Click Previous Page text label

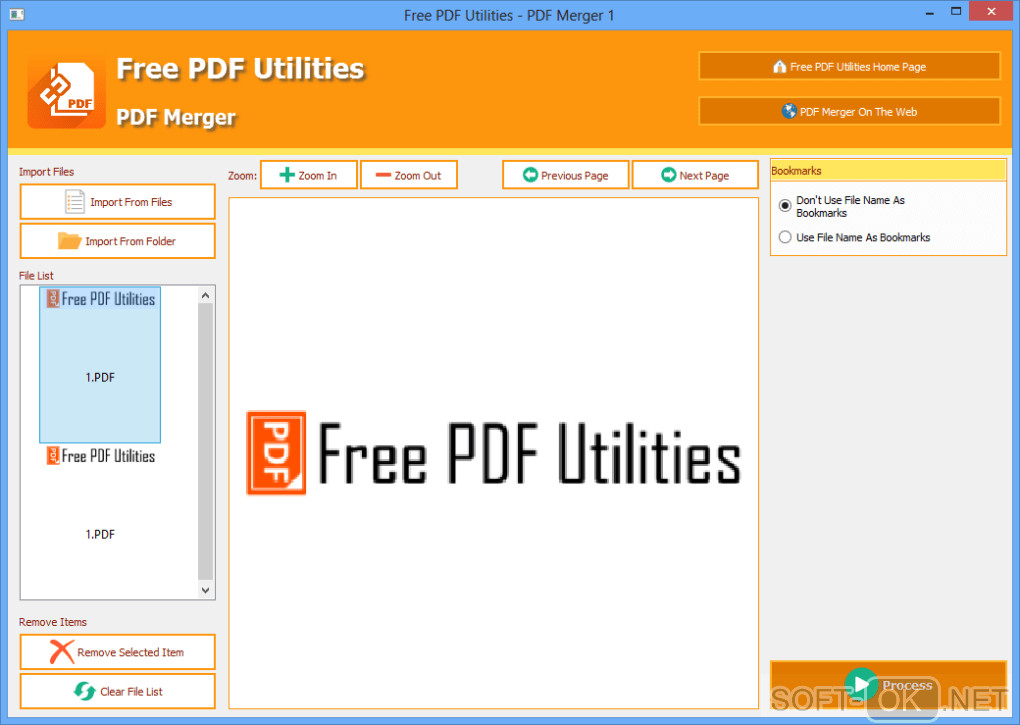point(574,176)
